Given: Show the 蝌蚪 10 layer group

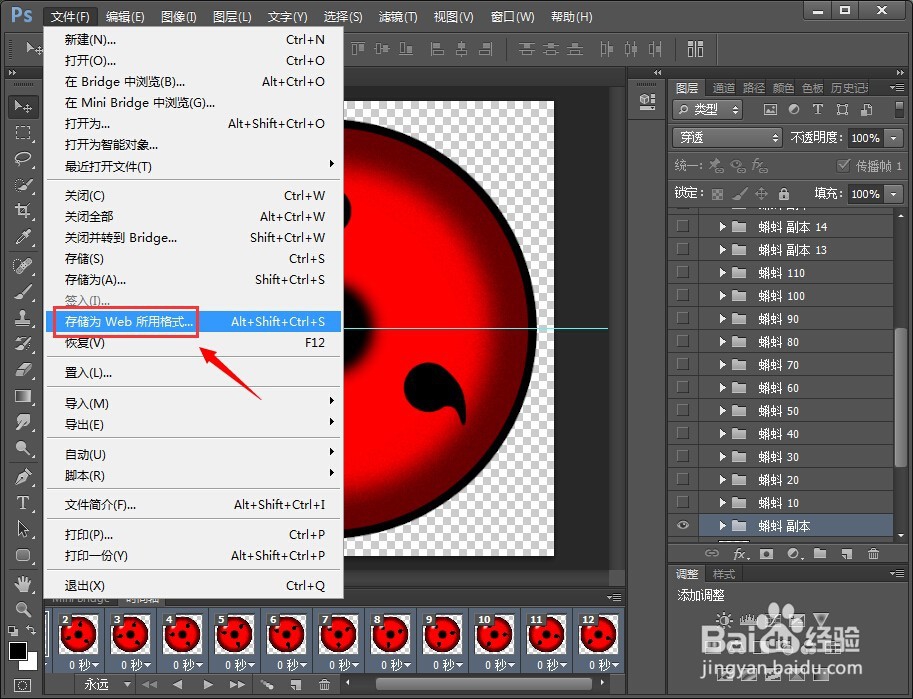Looking at the screenshot, I should click(x=682, y=502).
